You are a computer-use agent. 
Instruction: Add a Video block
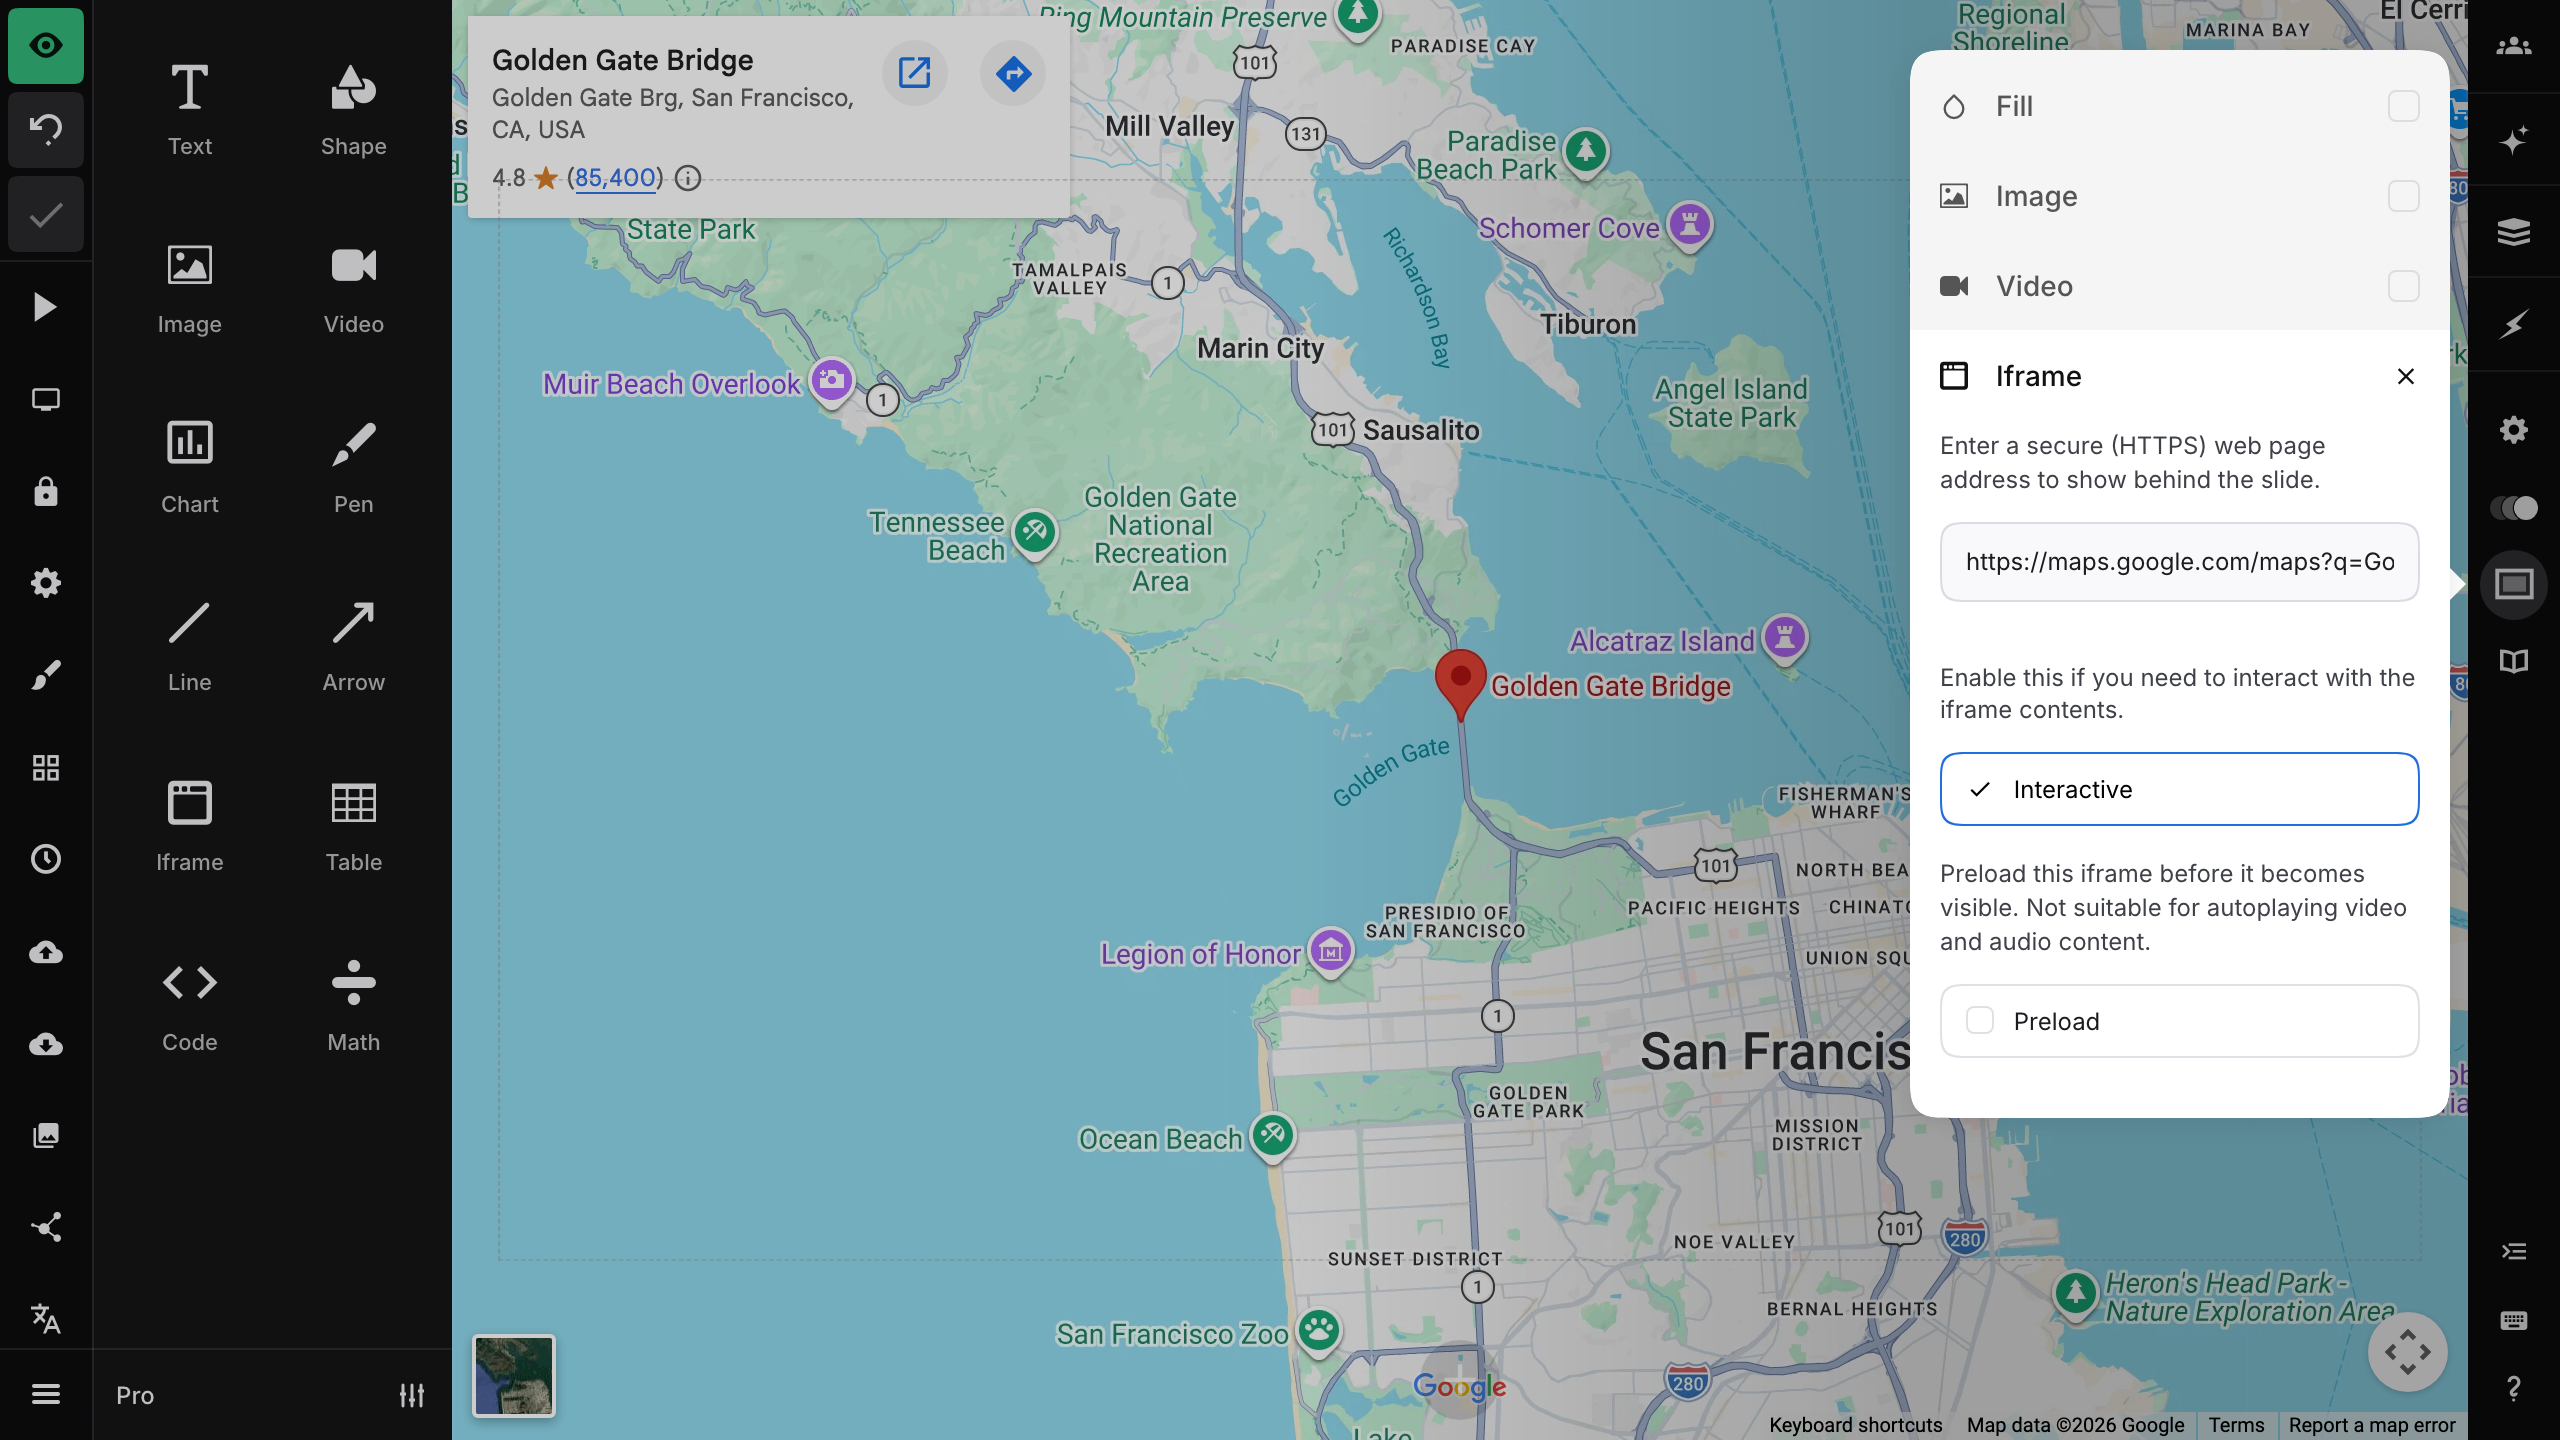click(354, 289)
